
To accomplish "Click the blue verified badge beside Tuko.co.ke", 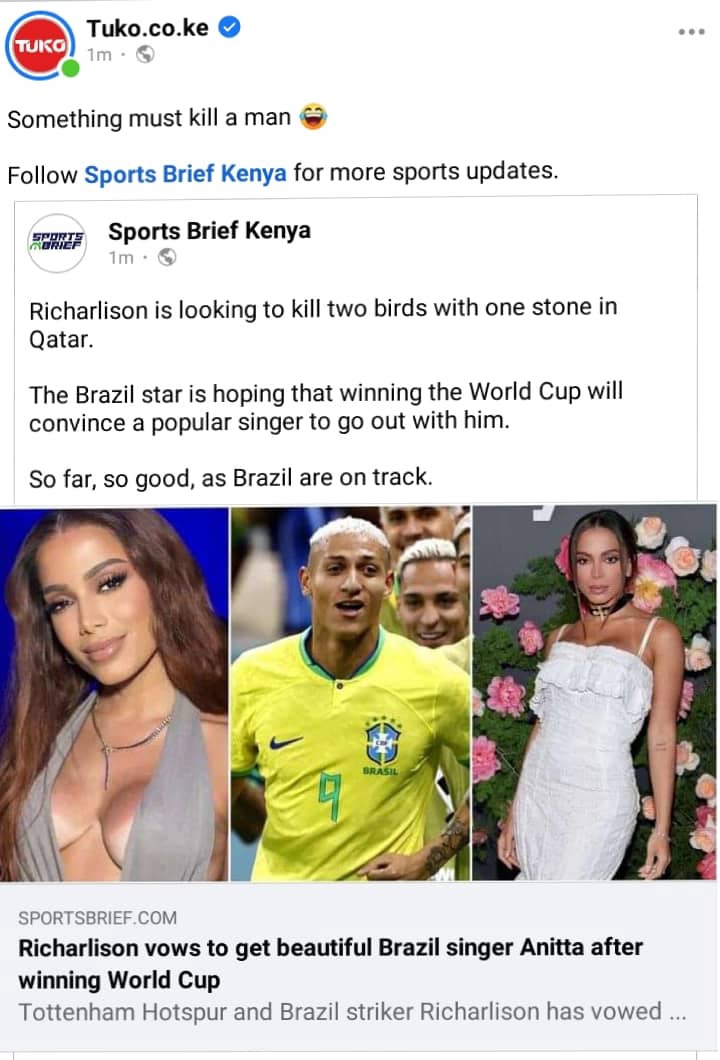I will (230, 28).
